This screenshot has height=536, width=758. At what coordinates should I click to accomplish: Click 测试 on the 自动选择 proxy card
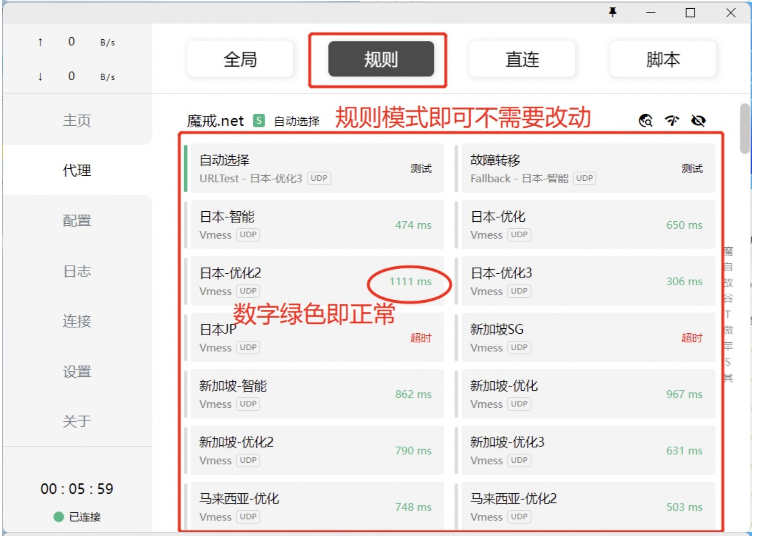coord(421,169)
